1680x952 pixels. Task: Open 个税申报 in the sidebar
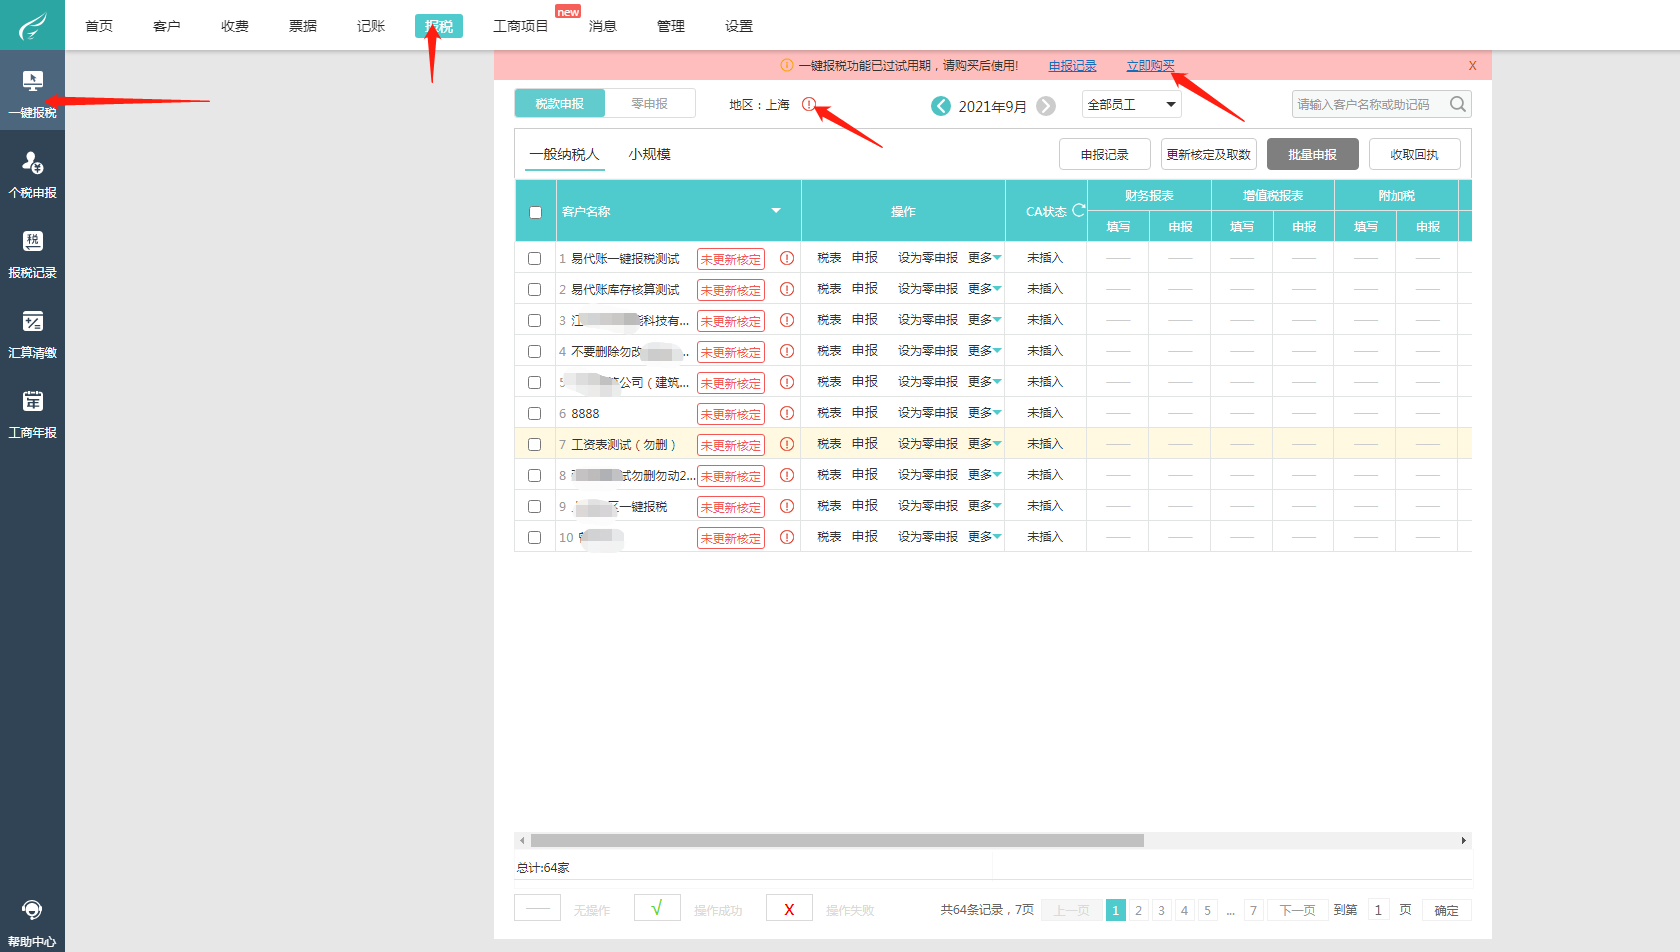(32, 173)
